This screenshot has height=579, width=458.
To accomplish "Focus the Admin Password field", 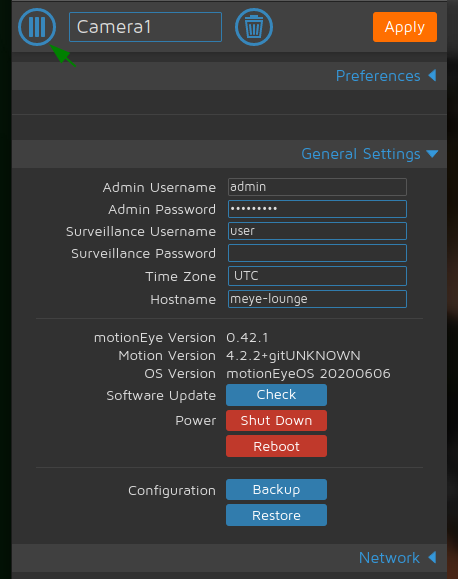I will pyautogui.click(x=317, y=209).
